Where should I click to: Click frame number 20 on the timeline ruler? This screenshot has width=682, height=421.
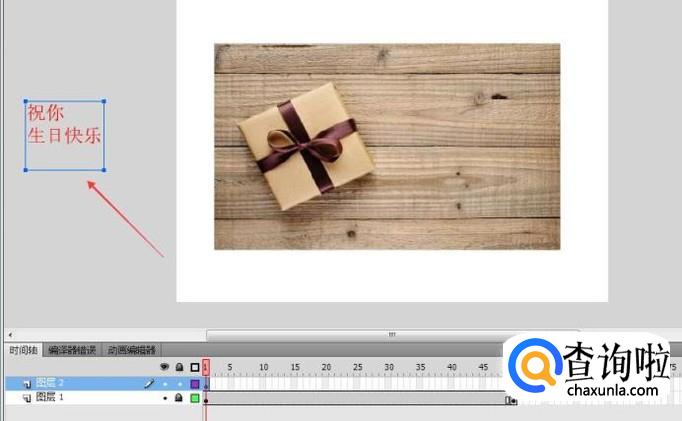coord(326,368)
